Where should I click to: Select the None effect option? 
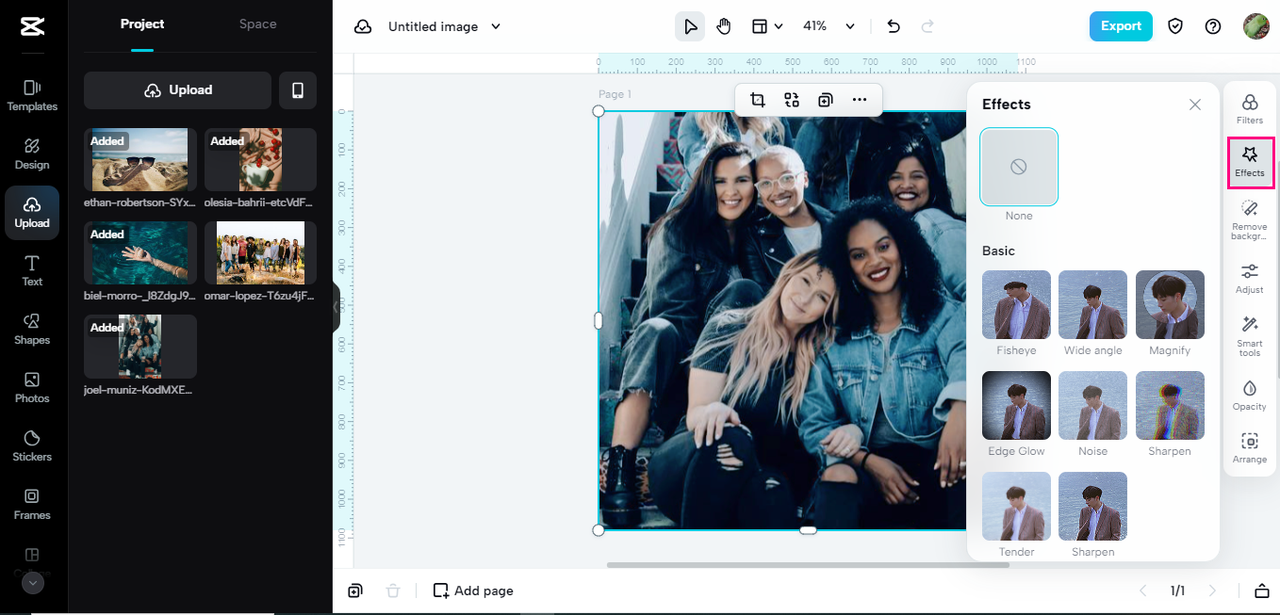(1018, 167)
